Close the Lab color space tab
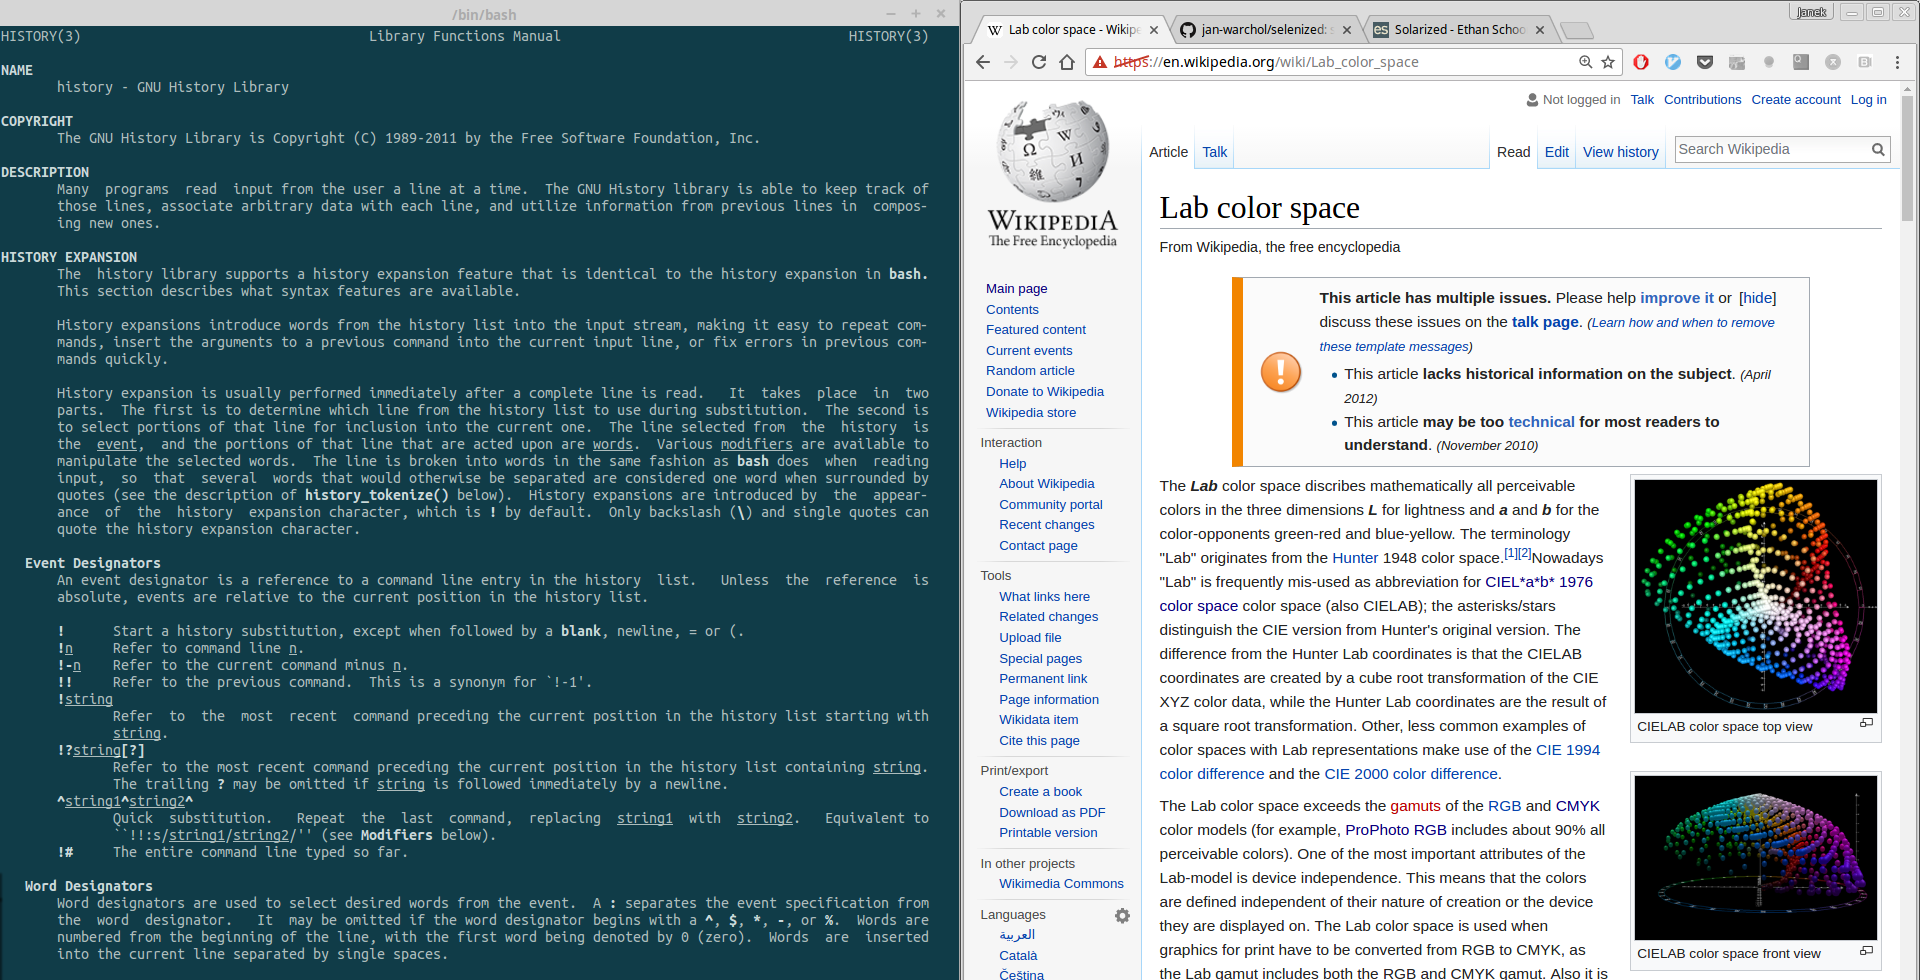 tap(1154, 30)
